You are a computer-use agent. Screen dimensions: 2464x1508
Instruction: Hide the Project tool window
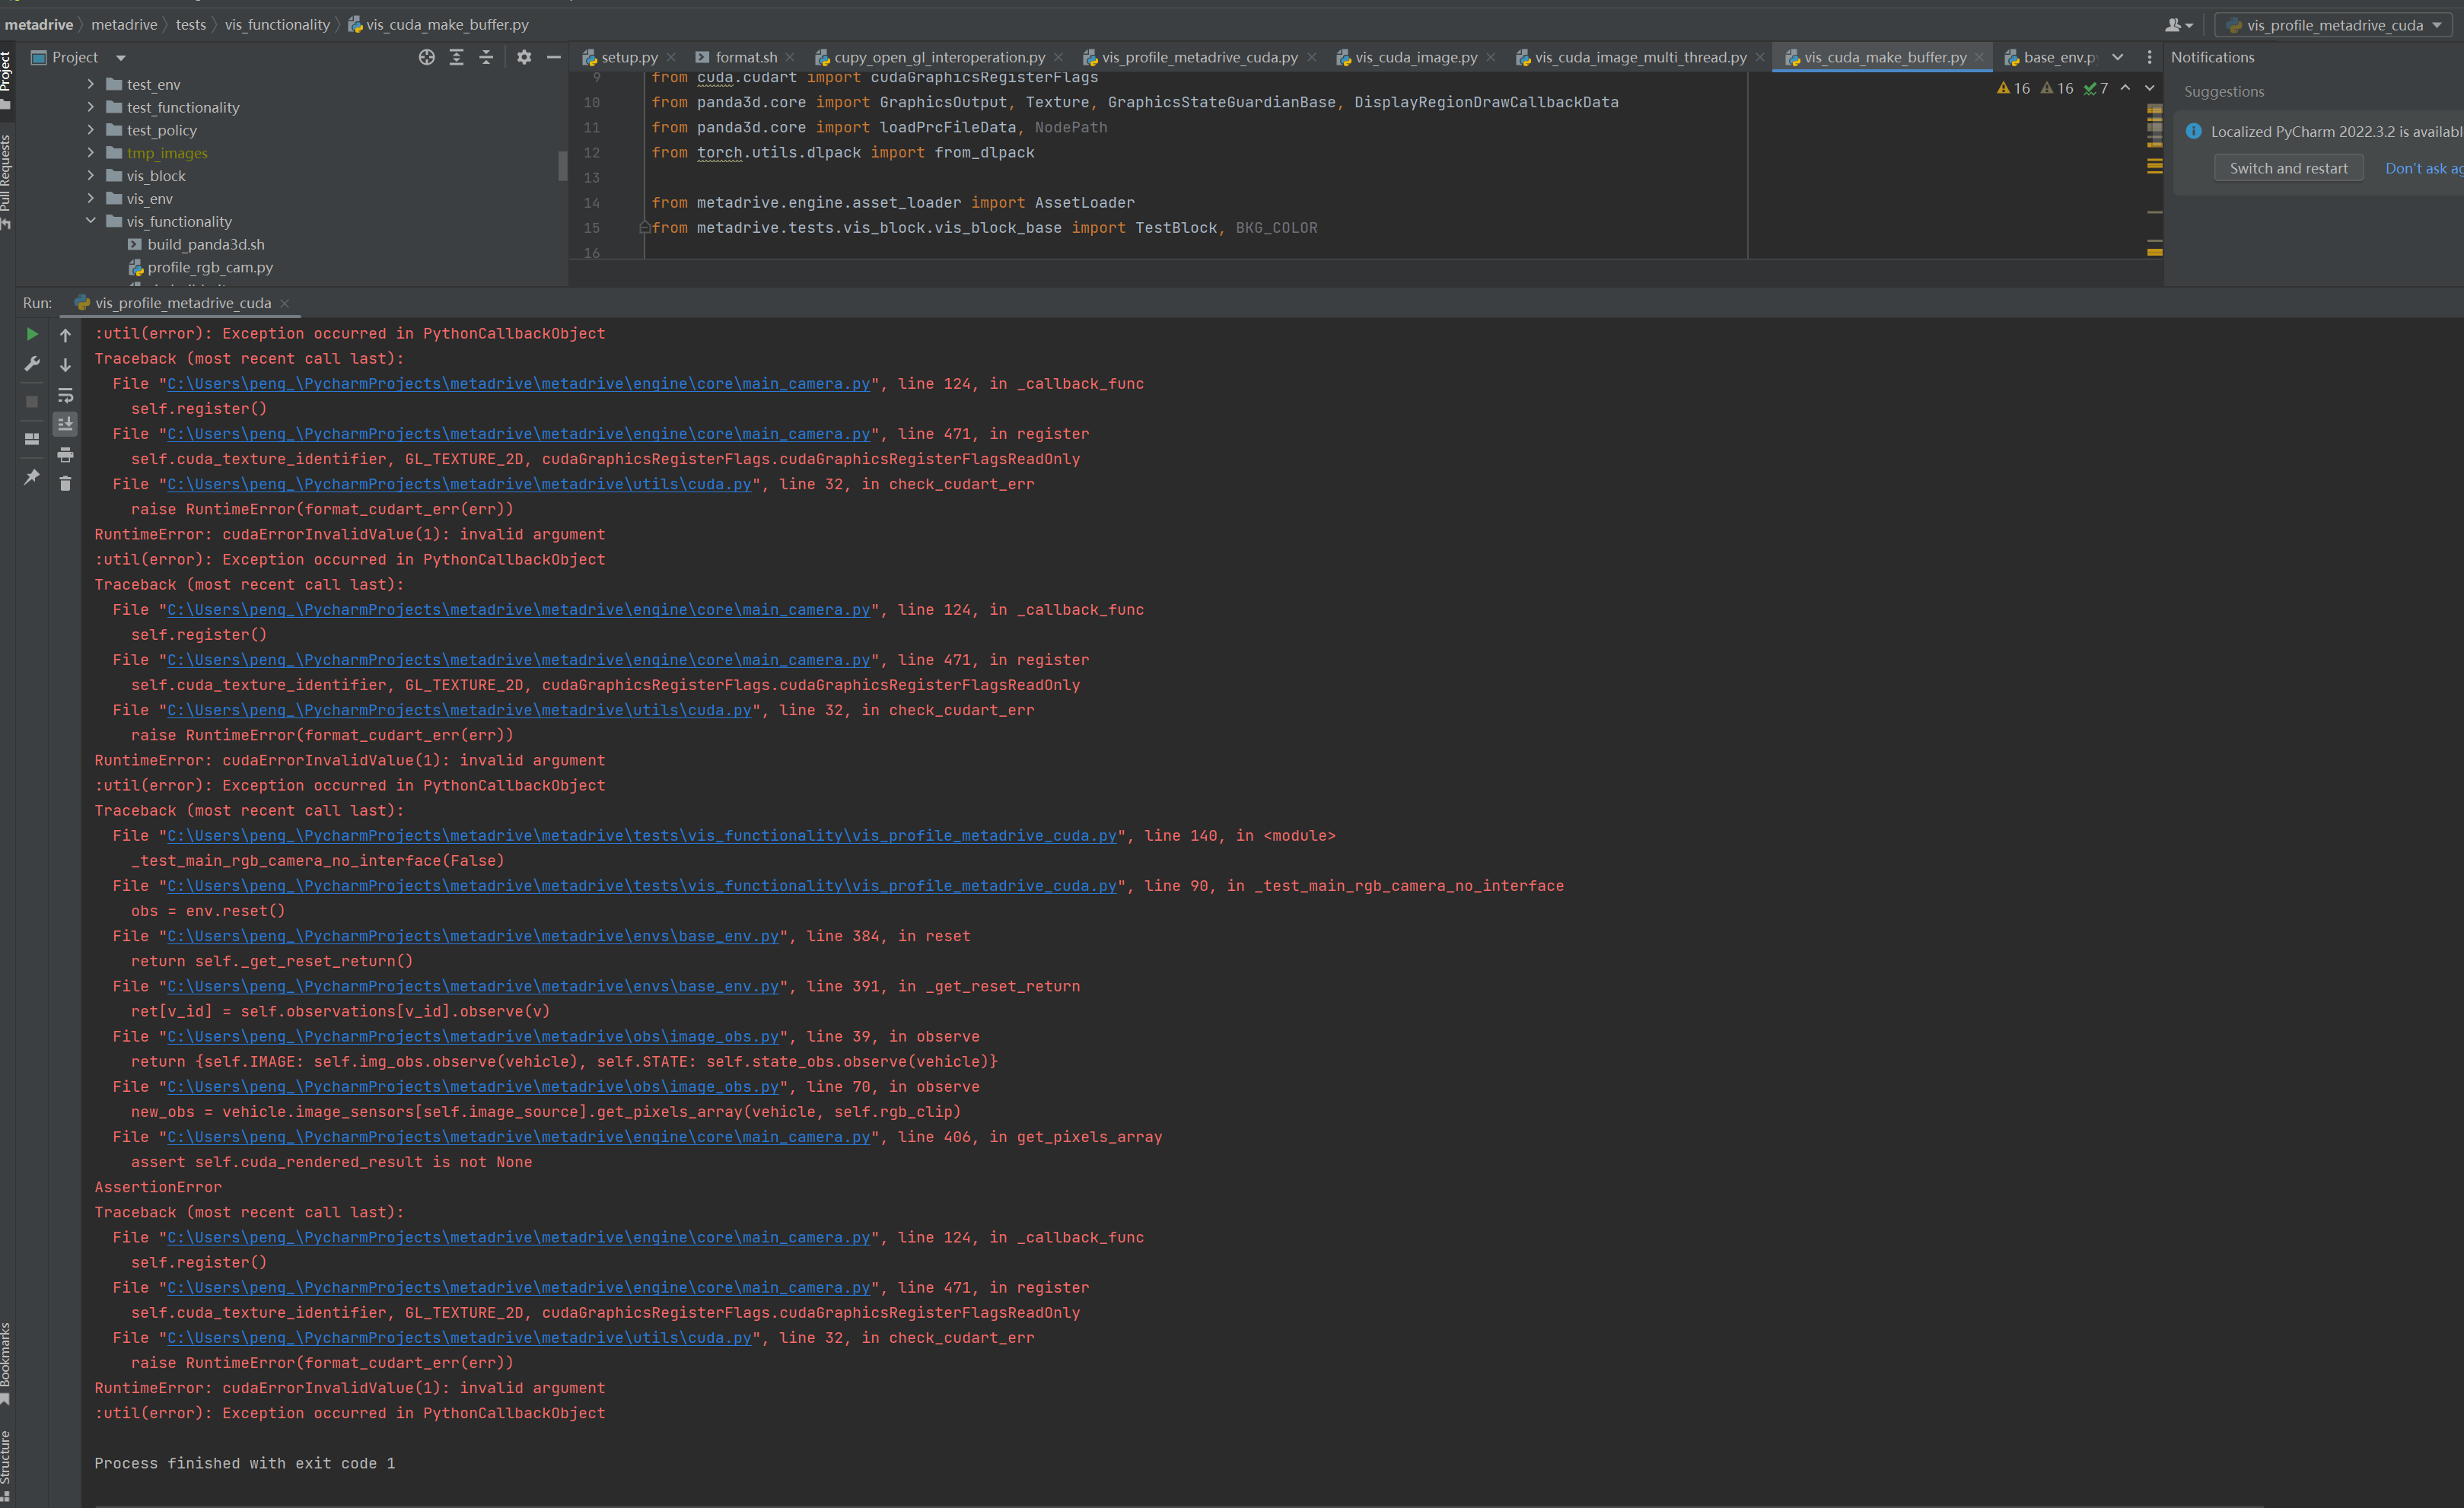555,57
